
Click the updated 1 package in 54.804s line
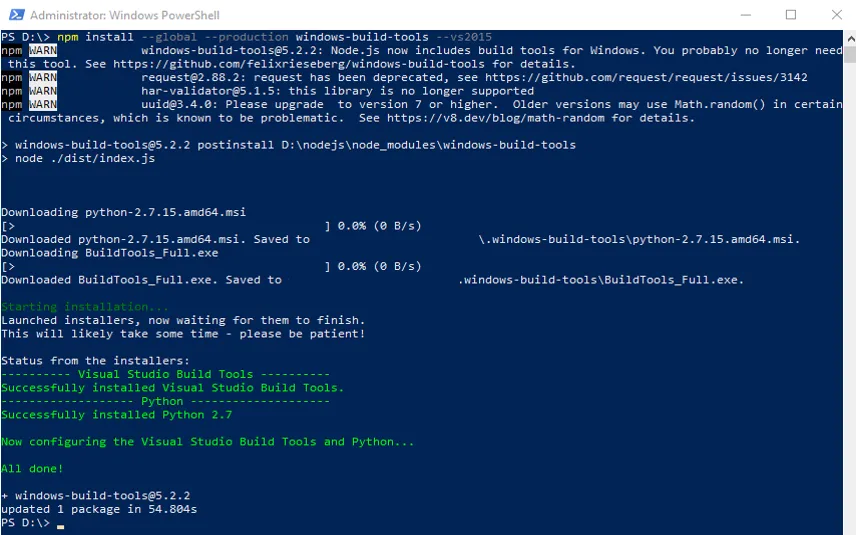[x=99, y=509]
